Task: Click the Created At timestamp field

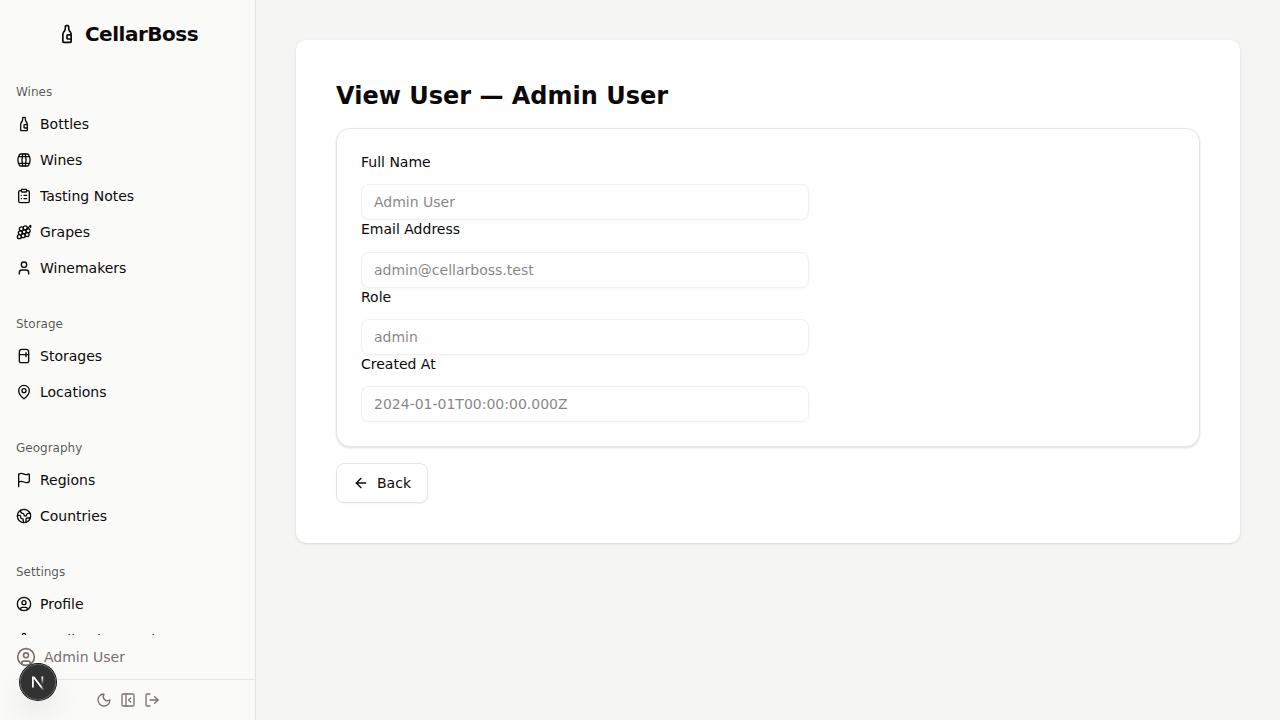Action: (x=584, y=403)
